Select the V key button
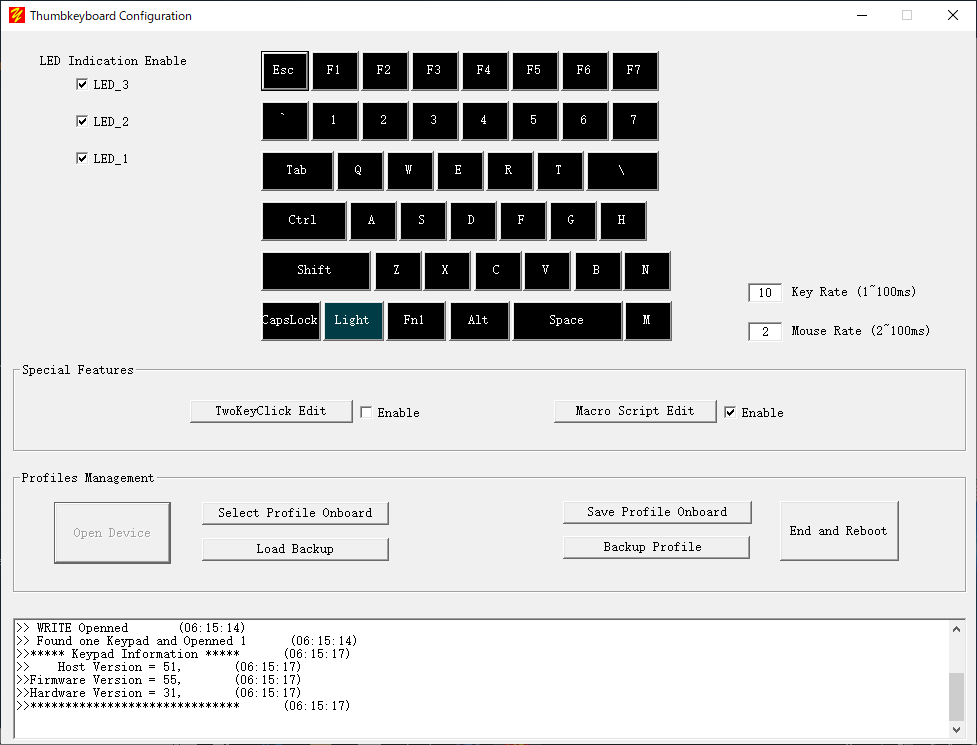Screen dimensions: 977x745 547,271
